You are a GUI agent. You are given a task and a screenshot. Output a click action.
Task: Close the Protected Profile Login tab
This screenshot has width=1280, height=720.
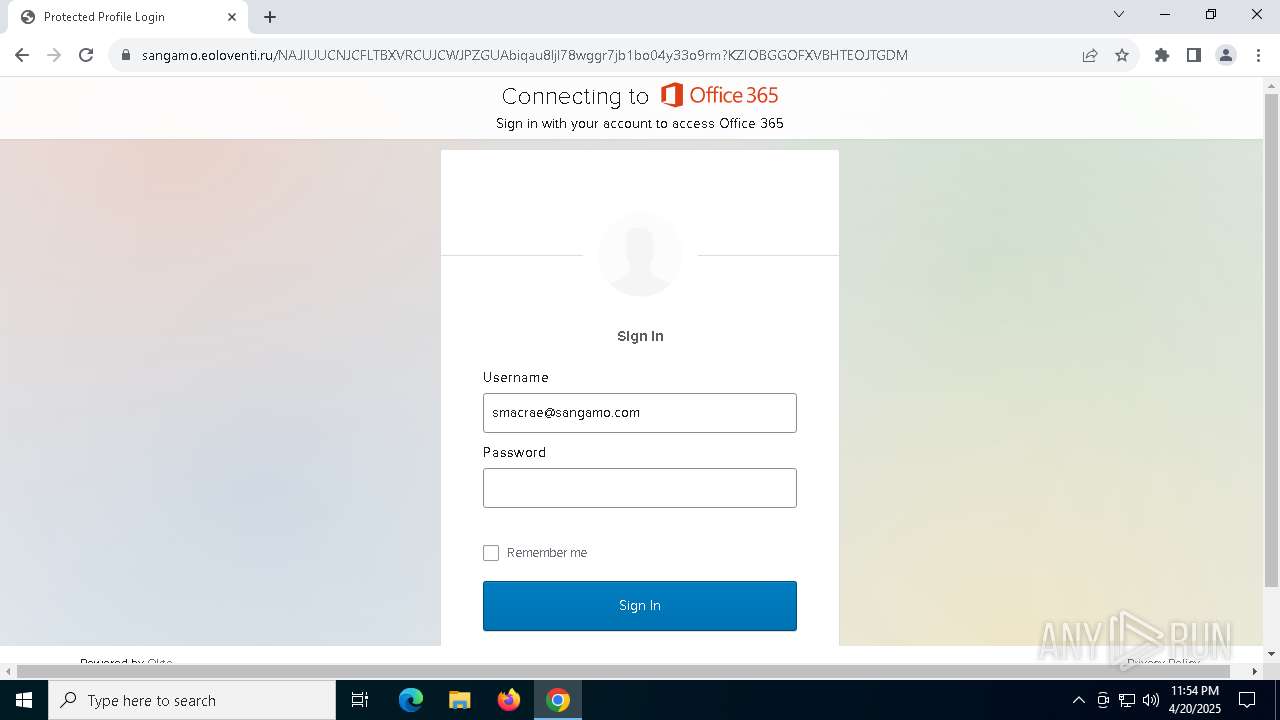pyautogui.click(x=232, y=17)
